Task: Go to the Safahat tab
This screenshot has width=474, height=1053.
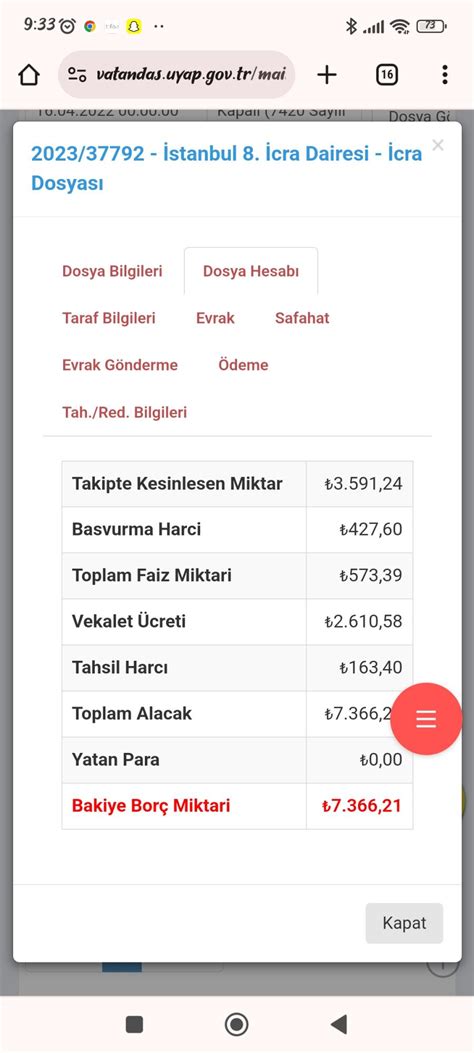Action: point(302,318)
